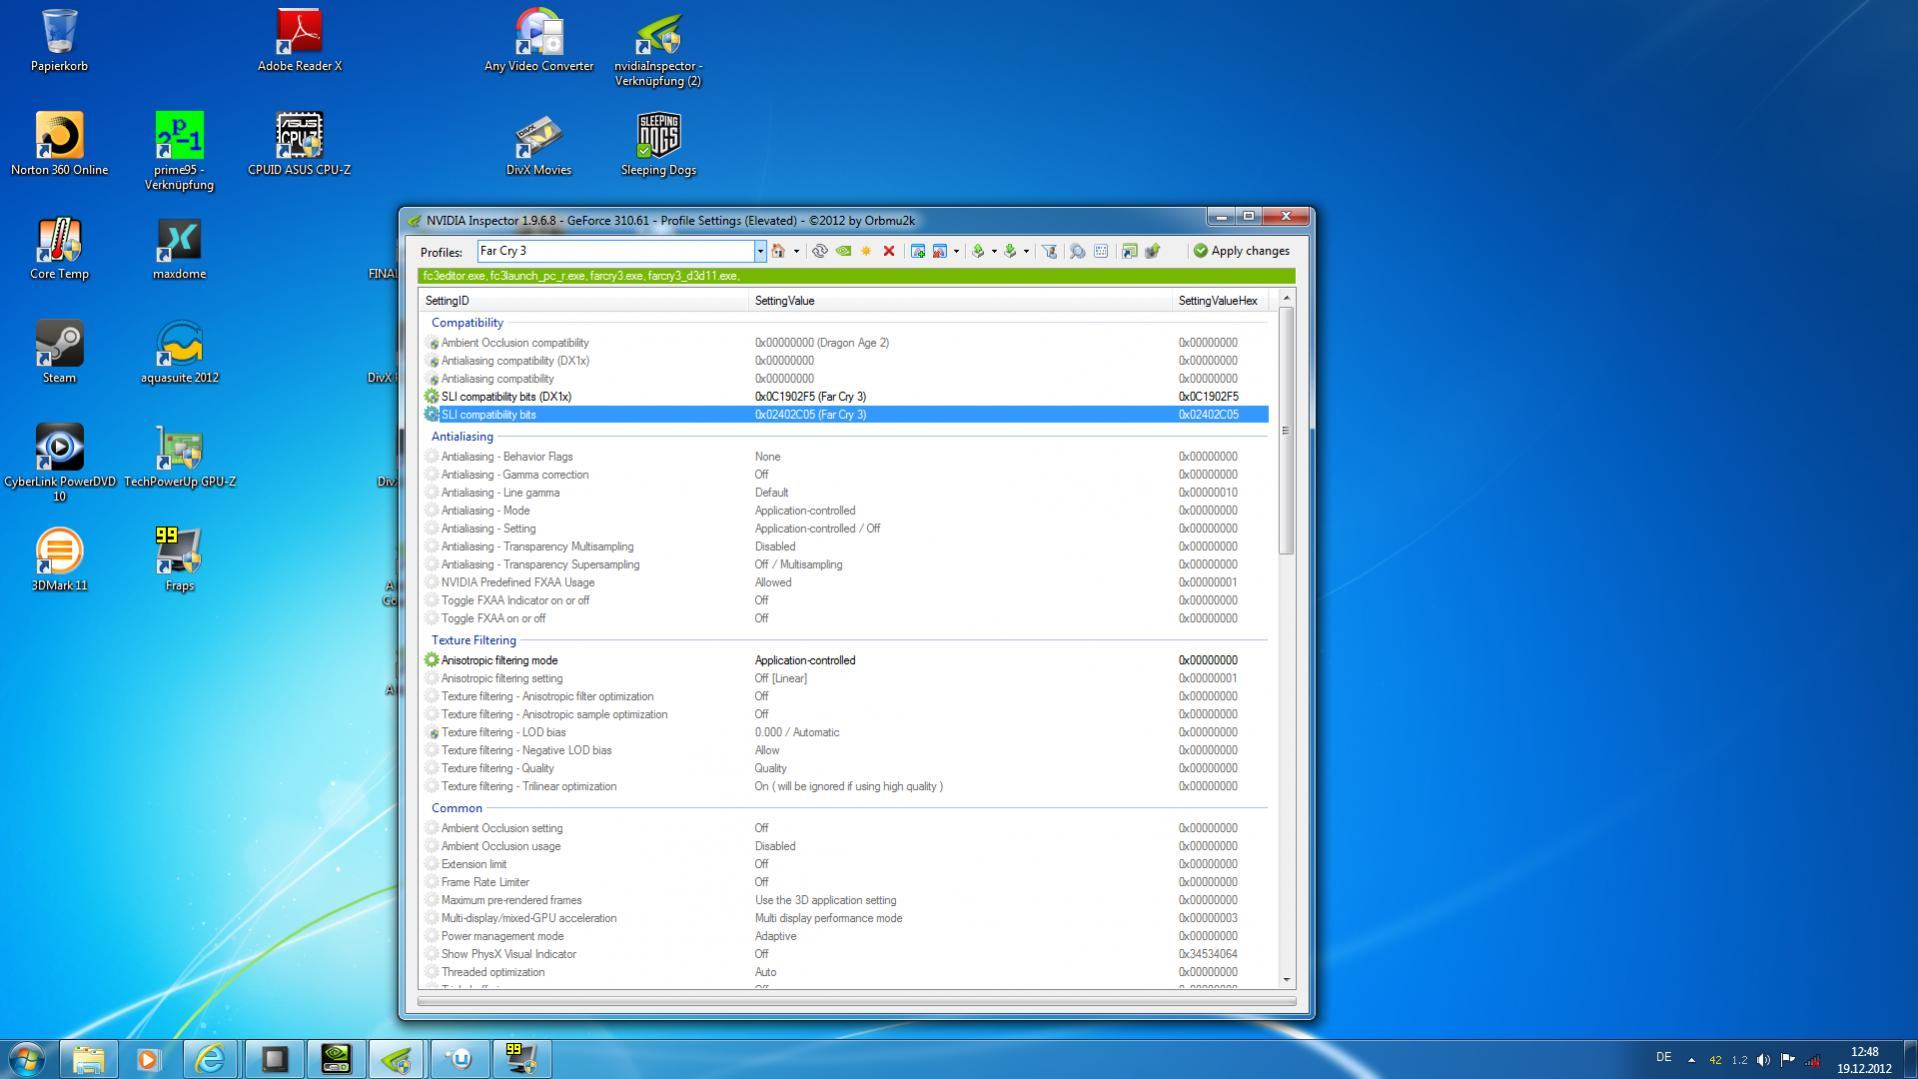Click the red X delete profile icon
Viewport: 1918px width, 1079px height.
pyautogui.click(x=888, y=251)
